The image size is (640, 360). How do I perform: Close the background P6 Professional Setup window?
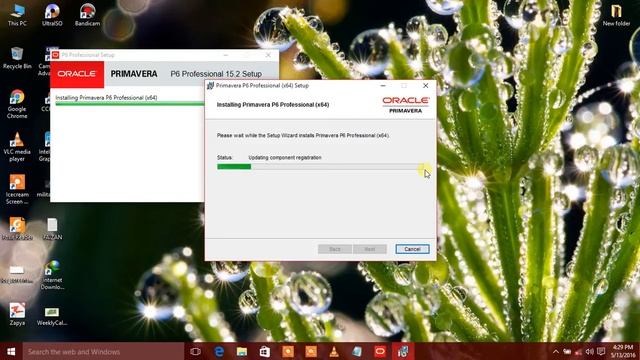click(x=268, y=55)
